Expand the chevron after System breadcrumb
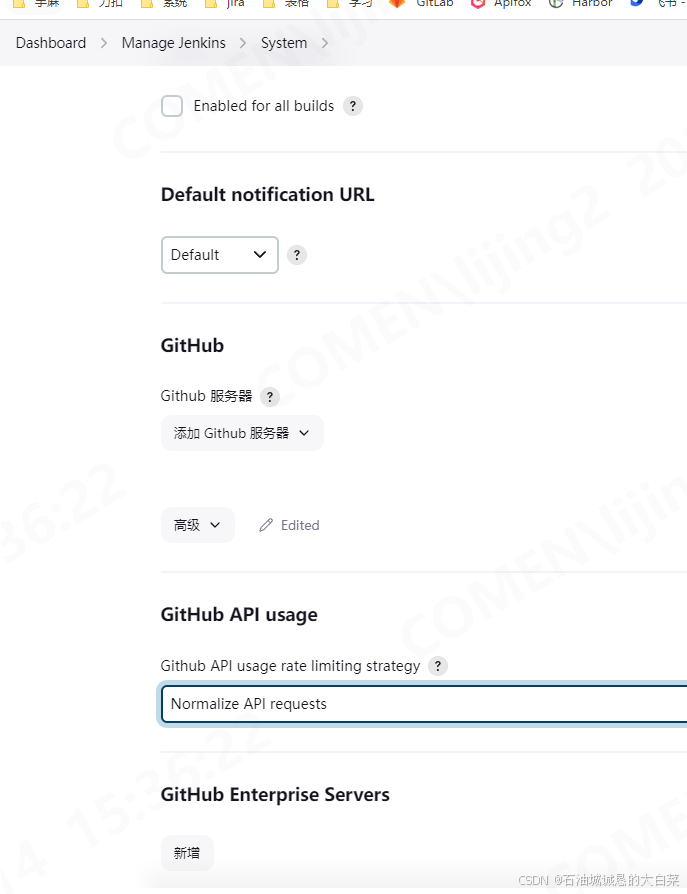Screen dimensions: 687x894 tap(324, 43)
